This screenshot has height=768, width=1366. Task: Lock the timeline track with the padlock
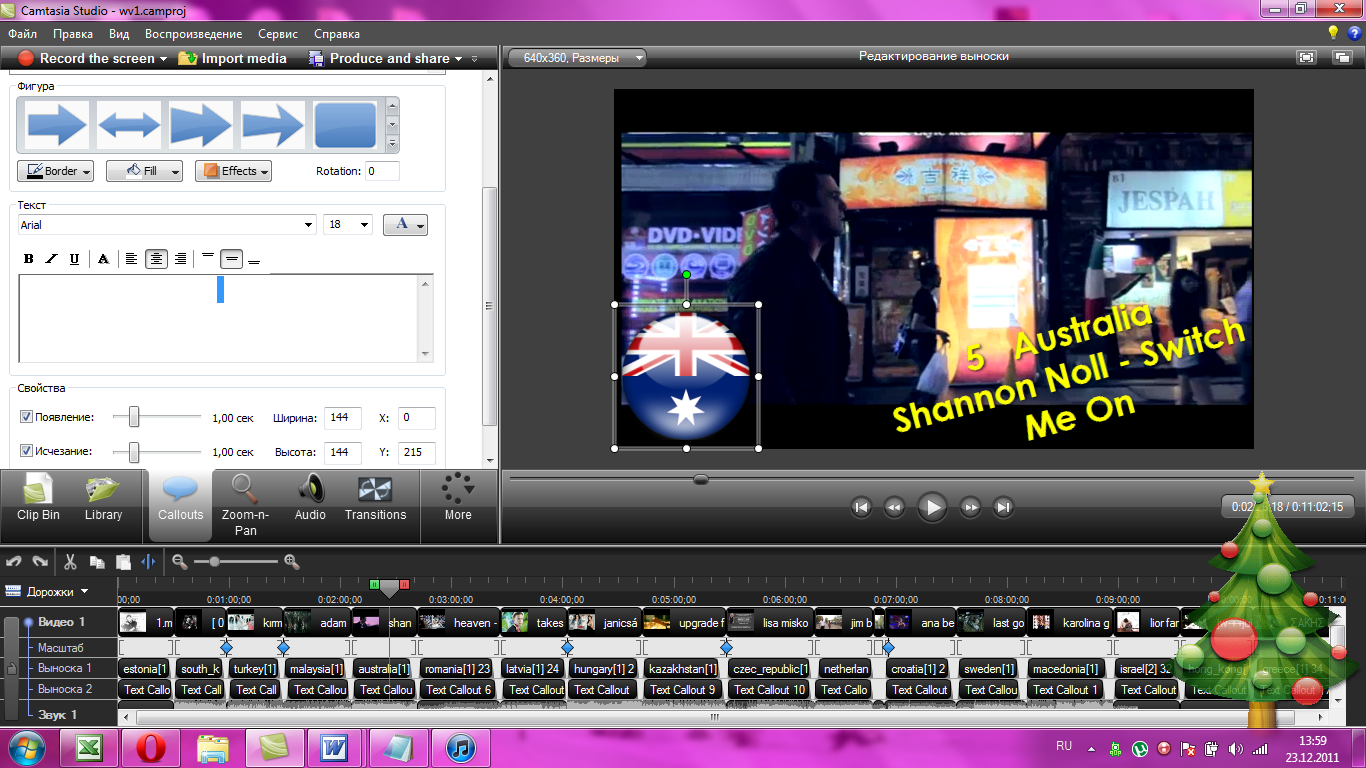coord(11,668)
